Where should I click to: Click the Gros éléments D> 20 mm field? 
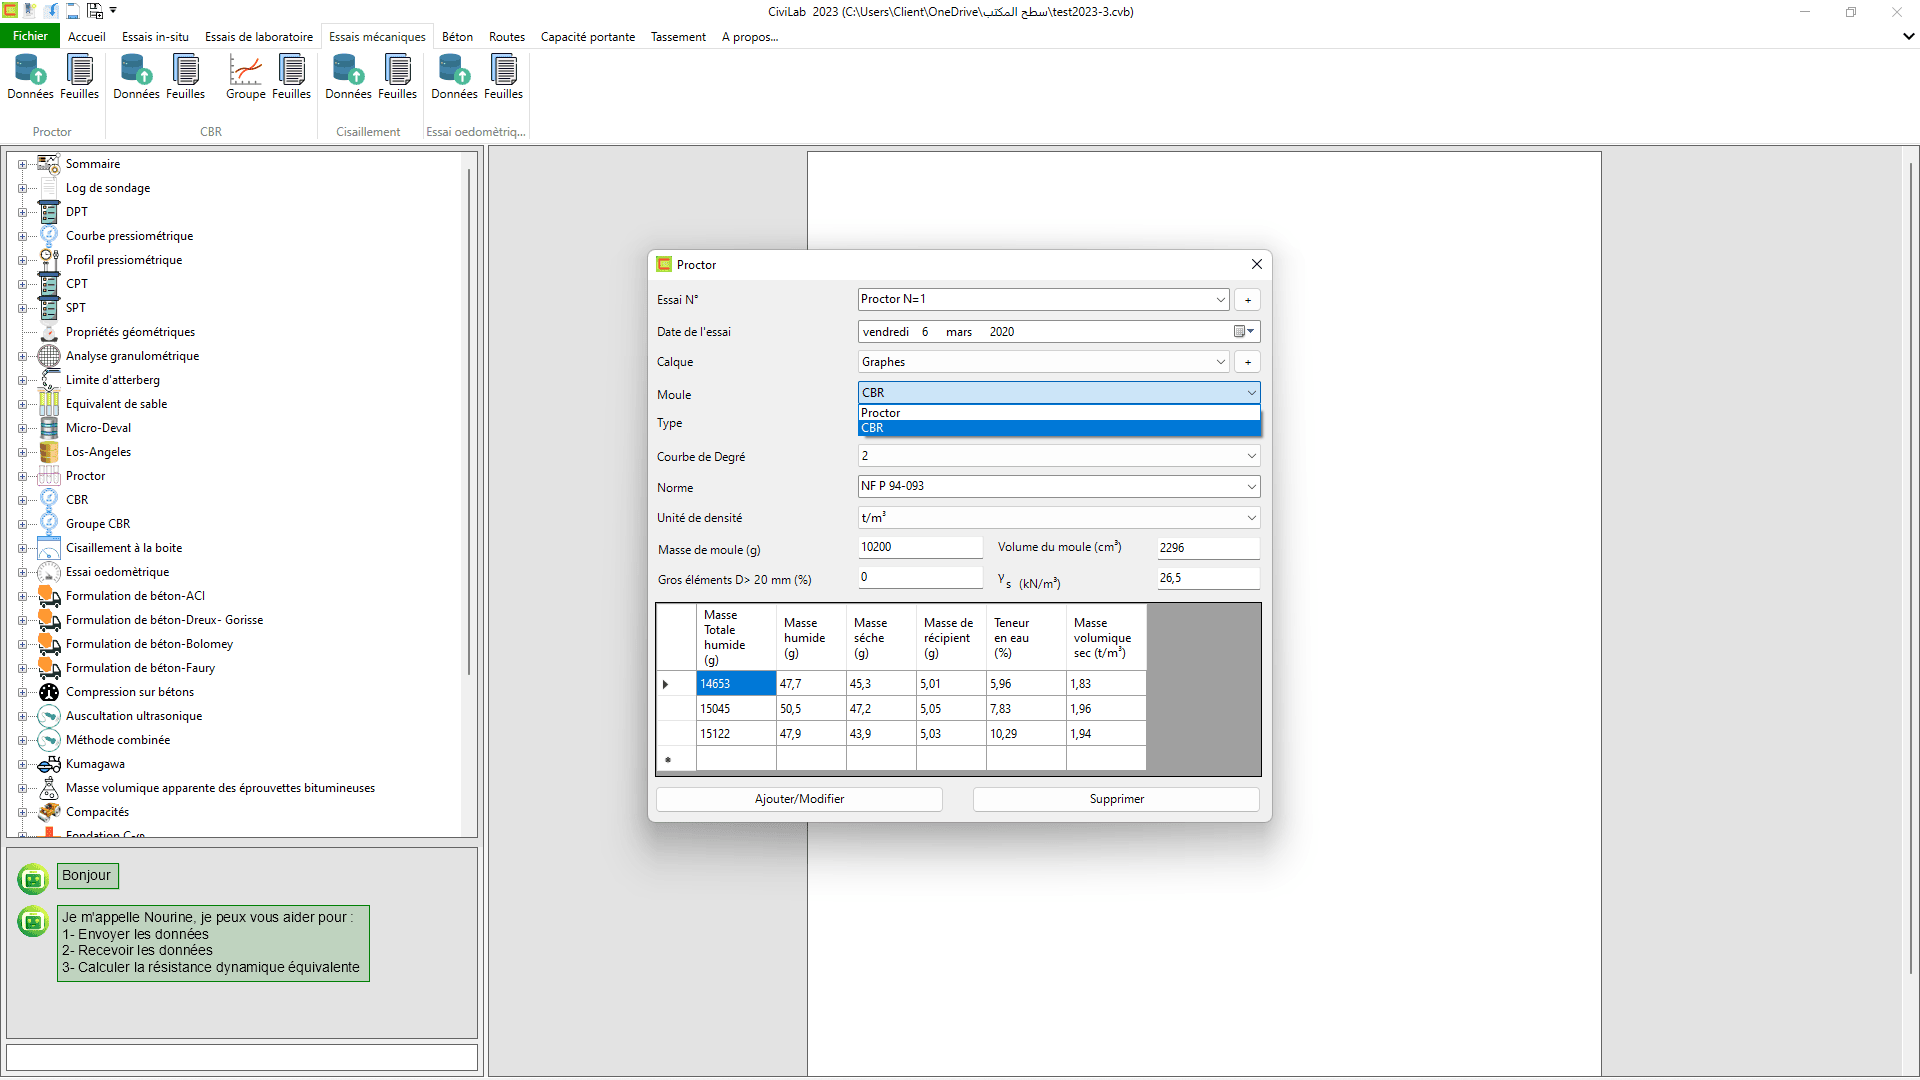coord(920,577)
